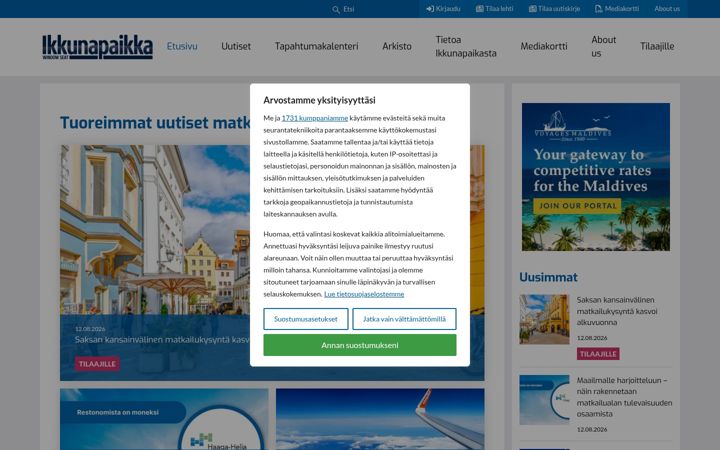
Task: Click the Suostumusasetukset button
Action: pyautogui.click(x=306, y=319)
